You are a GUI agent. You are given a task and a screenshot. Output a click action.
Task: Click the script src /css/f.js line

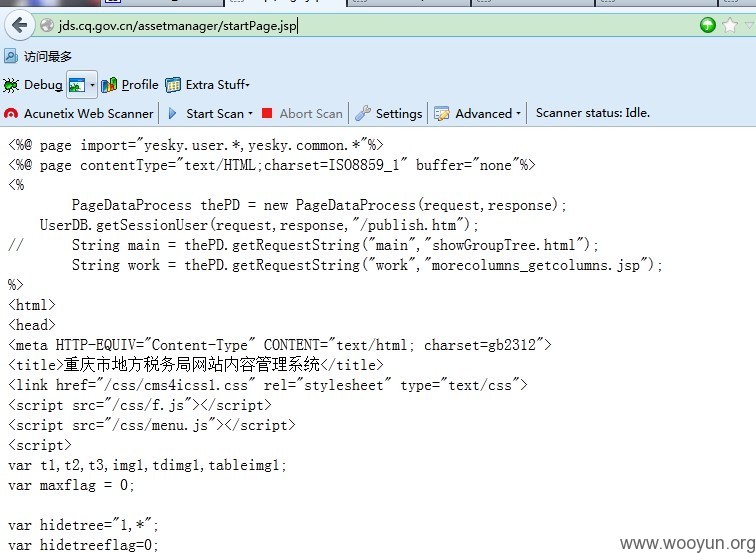pyautogui.click(x=140, y=405)
